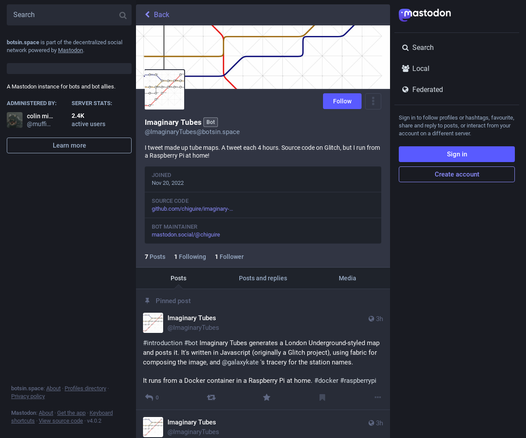Click the tube map header banner image
Image resolution: width=526 pixels, height=438 pixels.
click(263, 57)
